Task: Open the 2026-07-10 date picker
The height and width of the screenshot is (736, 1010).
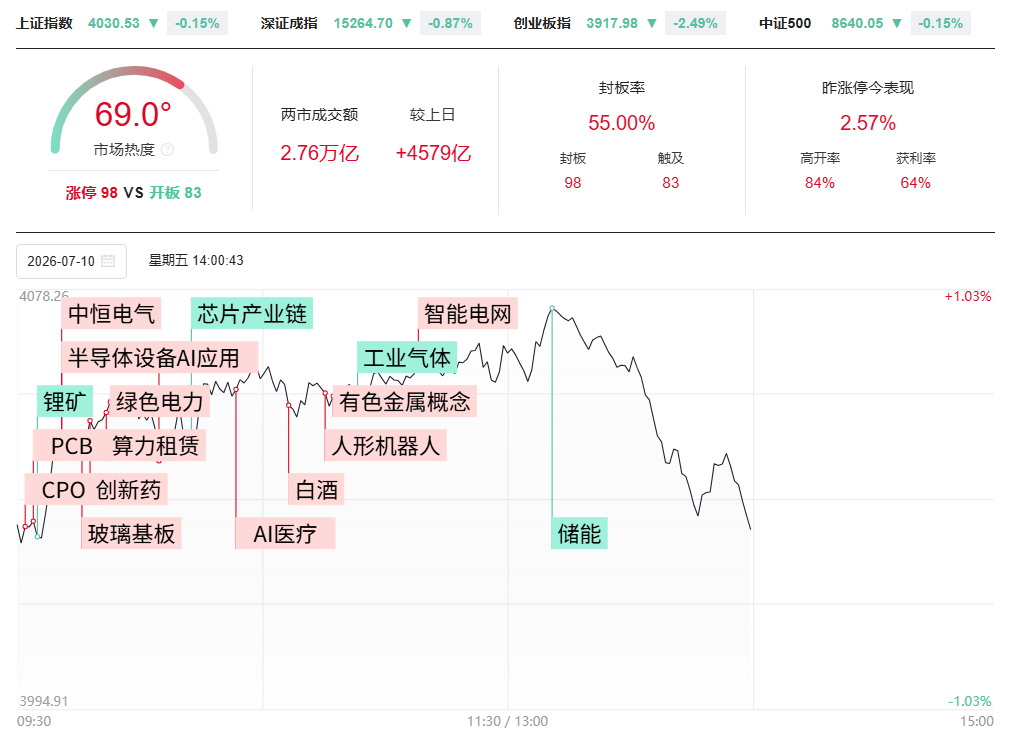Action: 71,261
